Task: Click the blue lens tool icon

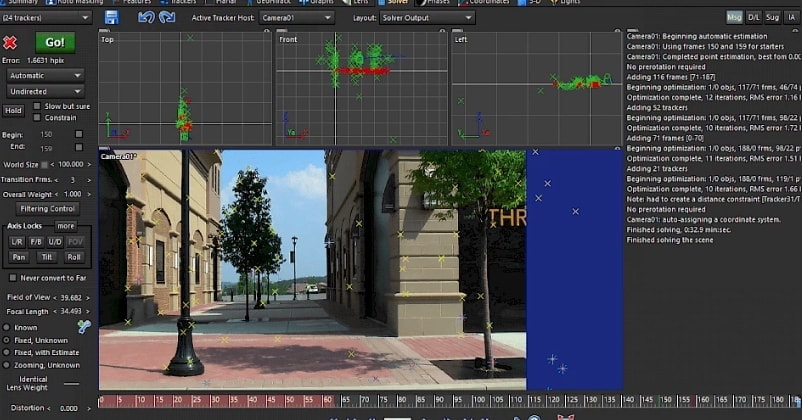Action: pyautogui.click(x=84, y=326)
